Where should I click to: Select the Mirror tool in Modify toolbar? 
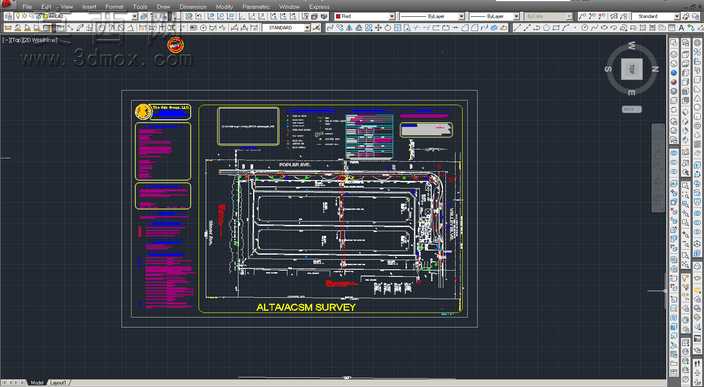(349, 28)
